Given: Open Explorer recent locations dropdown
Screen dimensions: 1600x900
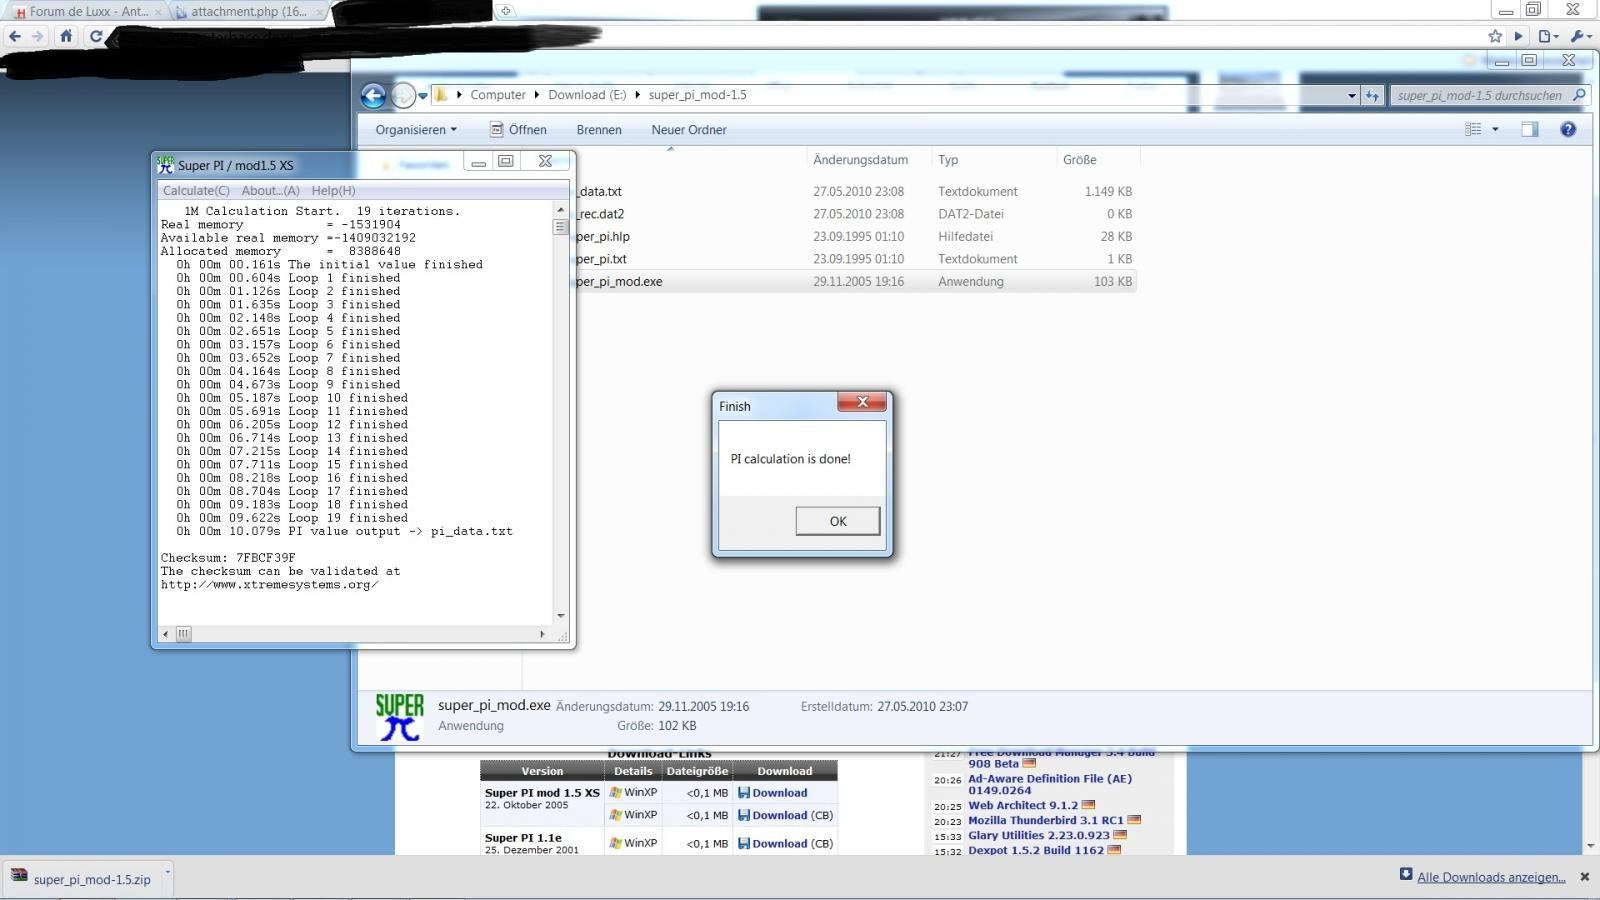Looking at the screenshot, I should [423, 96].
